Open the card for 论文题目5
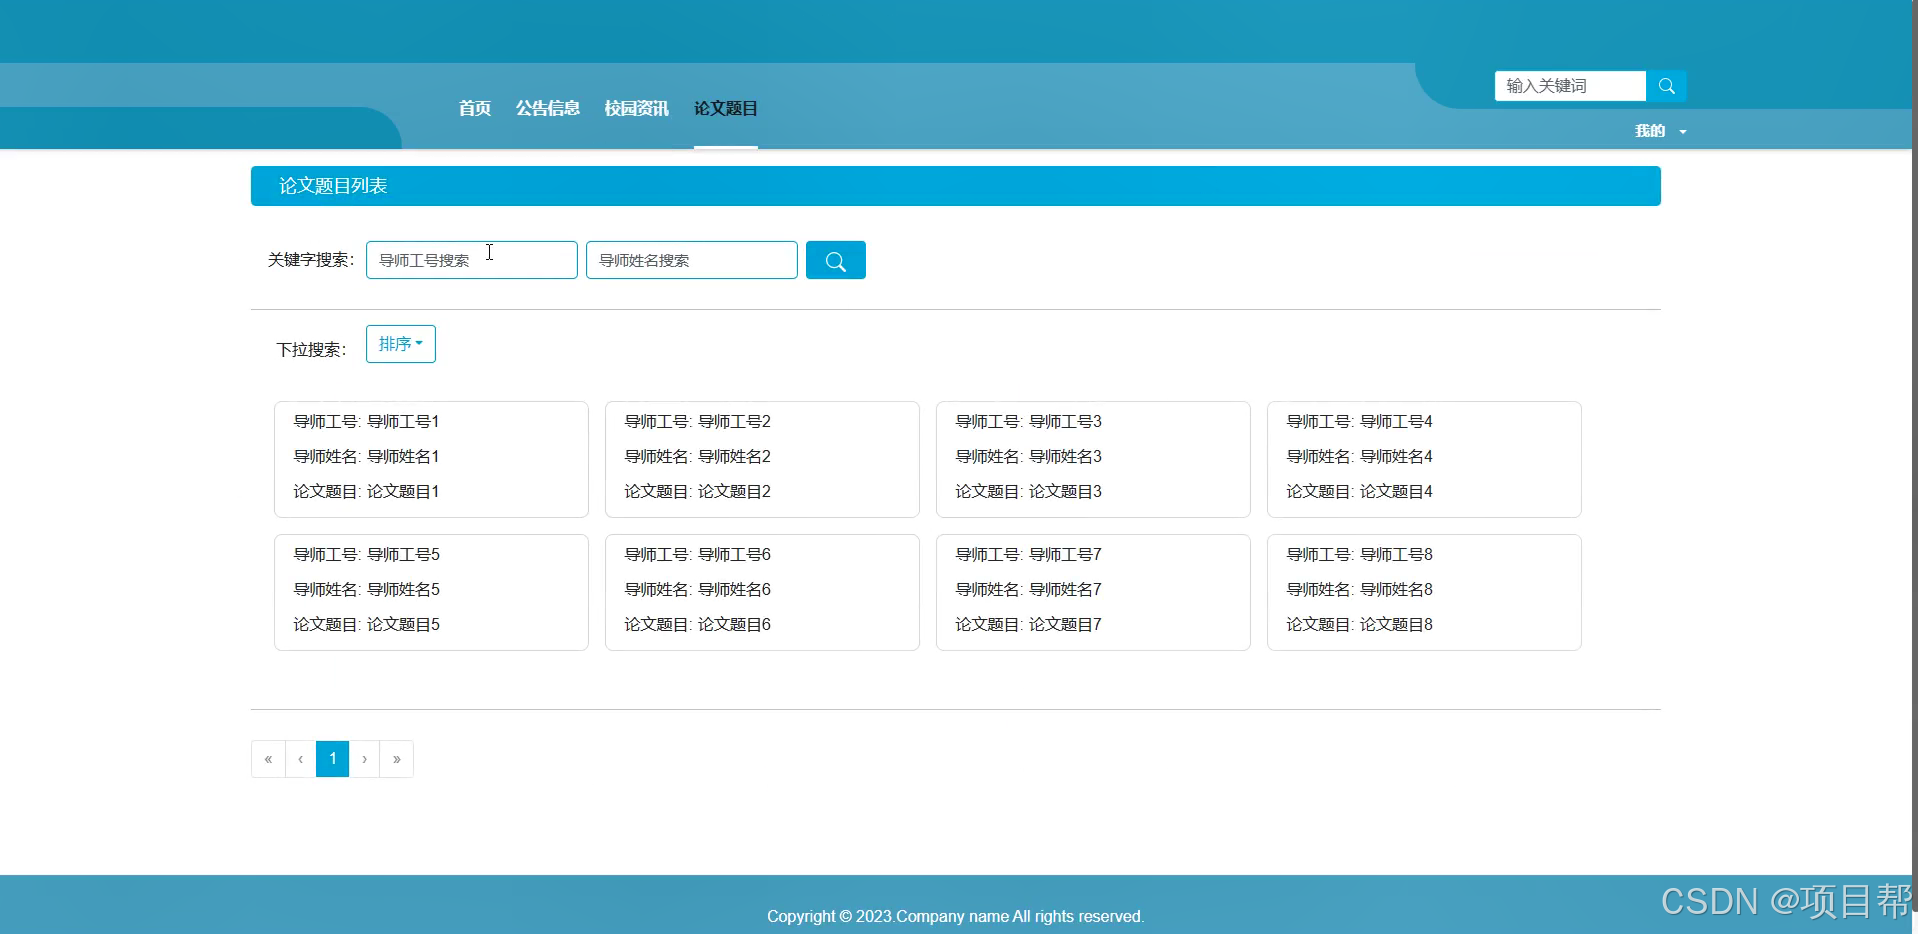1918x934 pixels. 431,592
